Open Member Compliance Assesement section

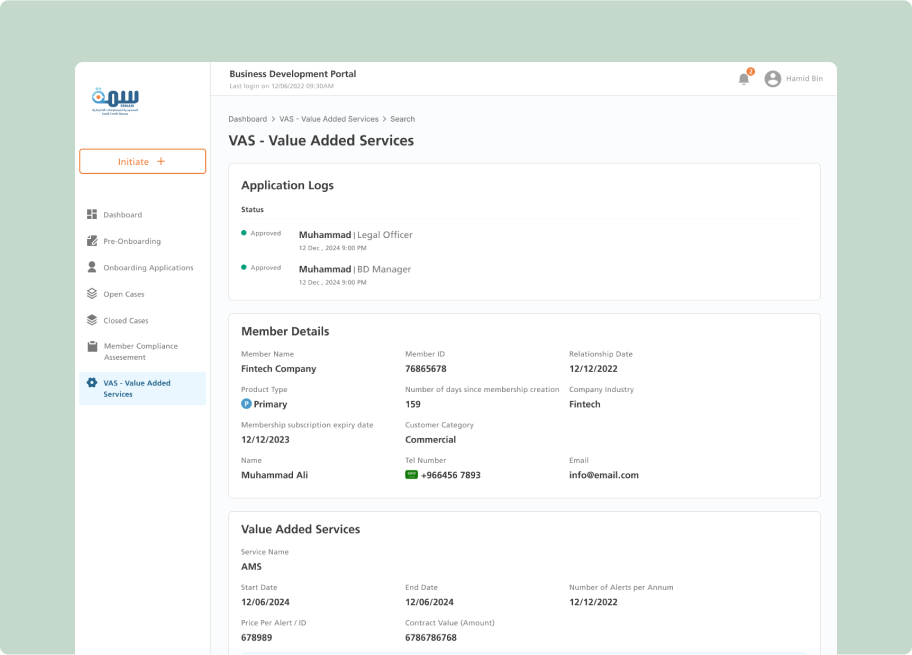pyautogui.click(x=141, y=351)
